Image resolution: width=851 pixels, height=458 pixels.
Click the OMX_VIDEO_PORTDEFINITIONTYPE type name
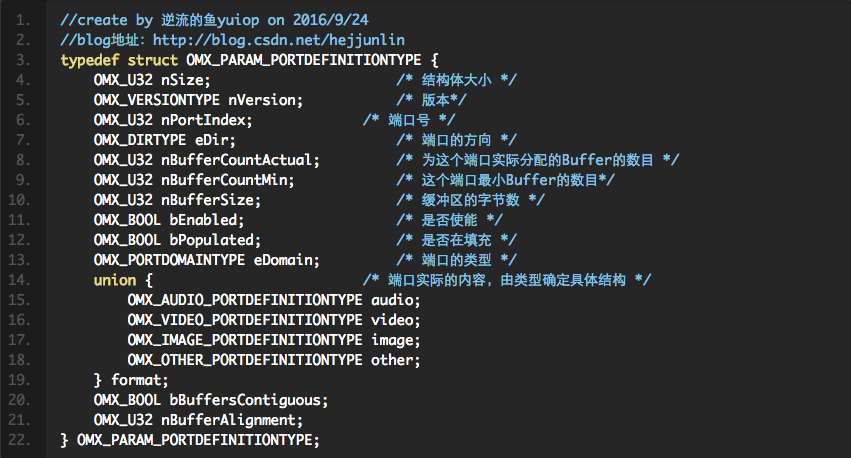pyautogui.click(x=244, y=320)
